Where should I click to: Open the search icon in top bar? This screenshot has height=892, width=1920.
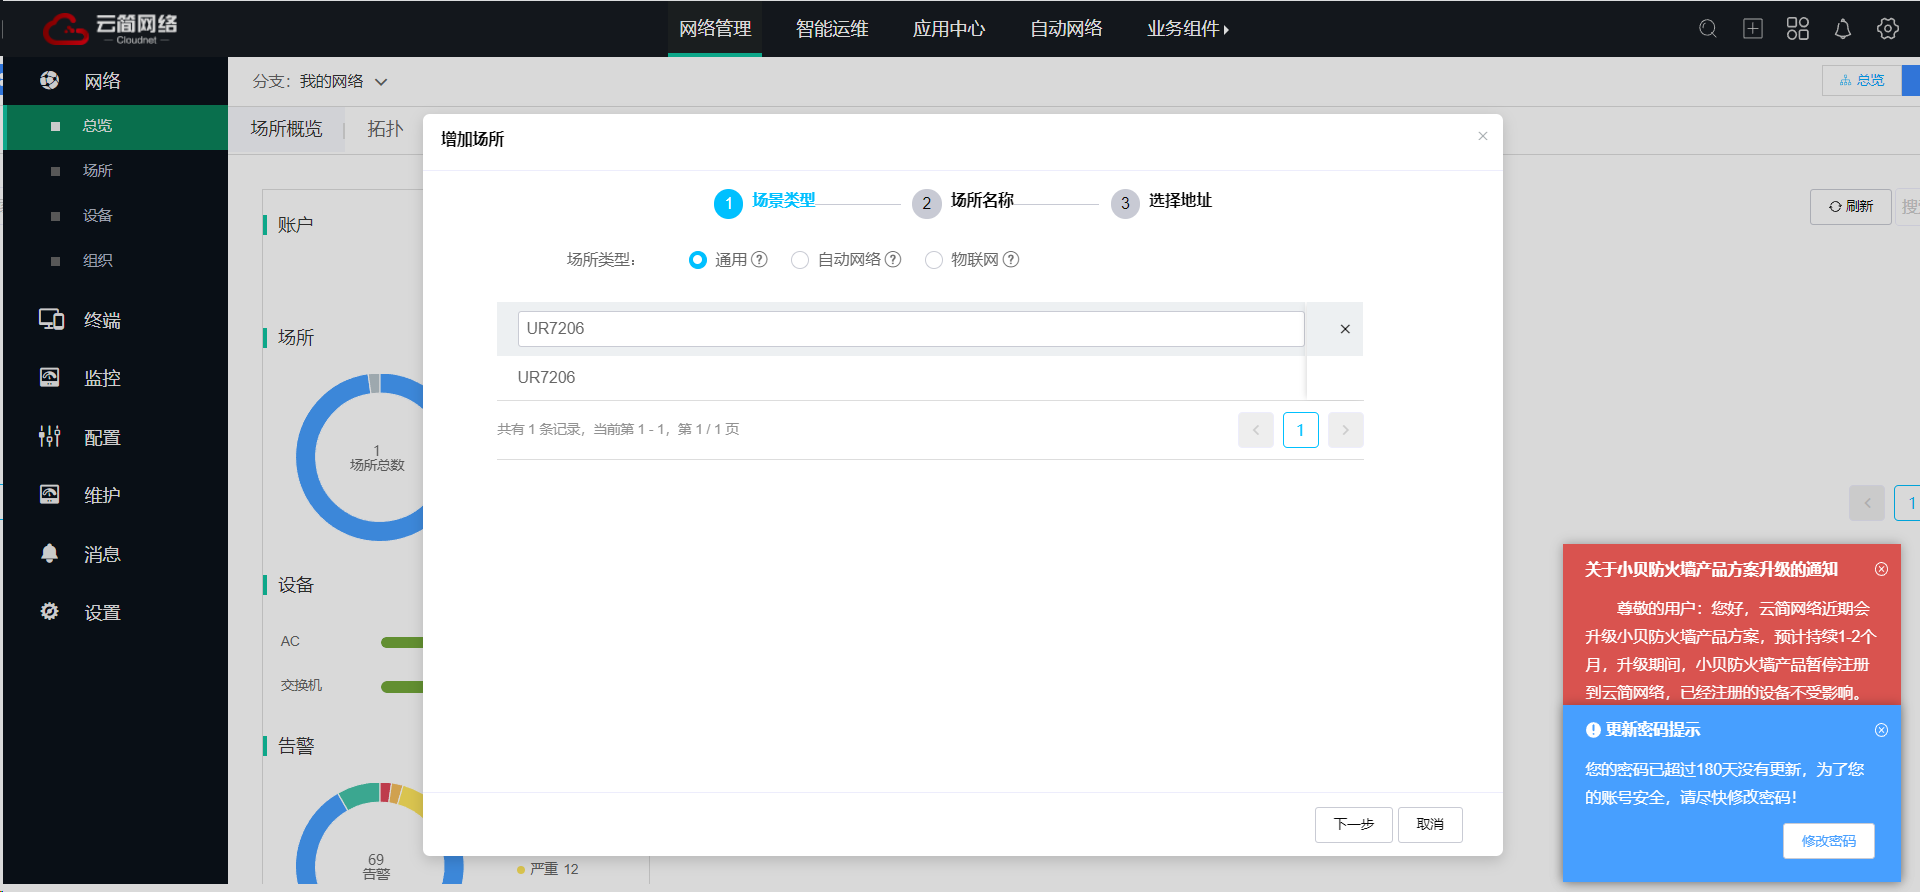(1708, 29)
